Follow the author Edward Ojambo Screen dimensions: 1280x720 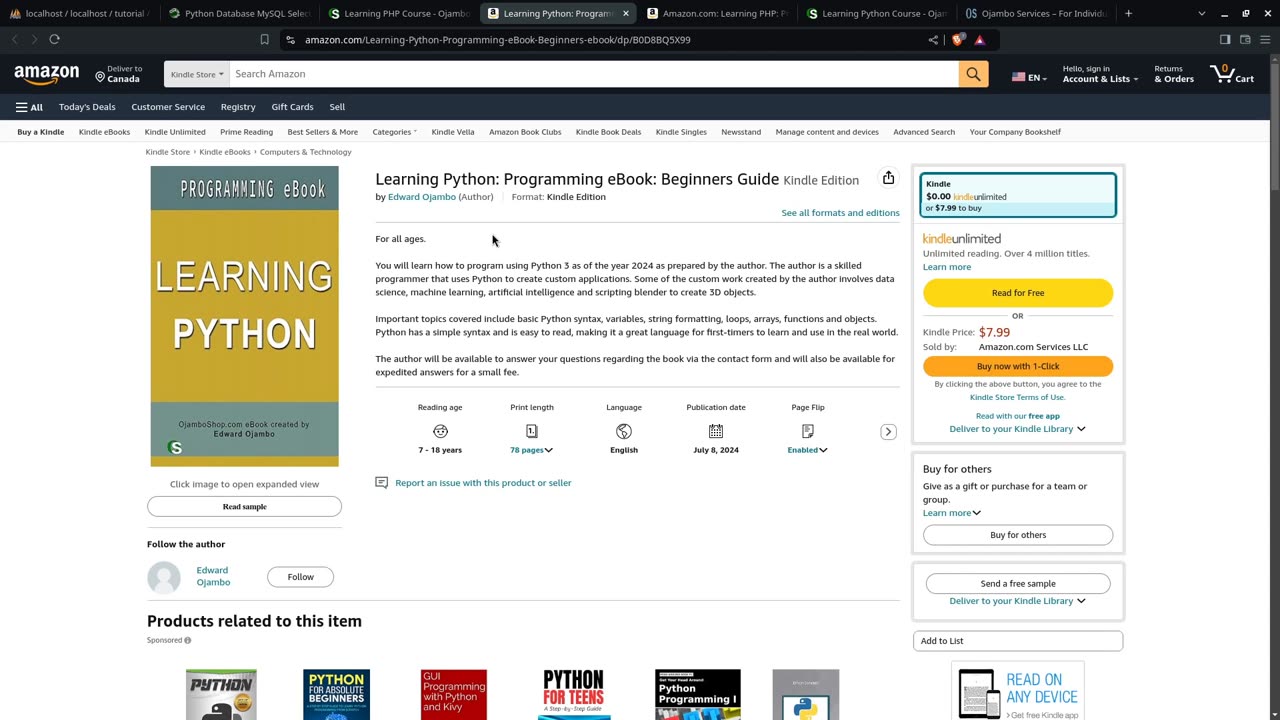(300, 577)
